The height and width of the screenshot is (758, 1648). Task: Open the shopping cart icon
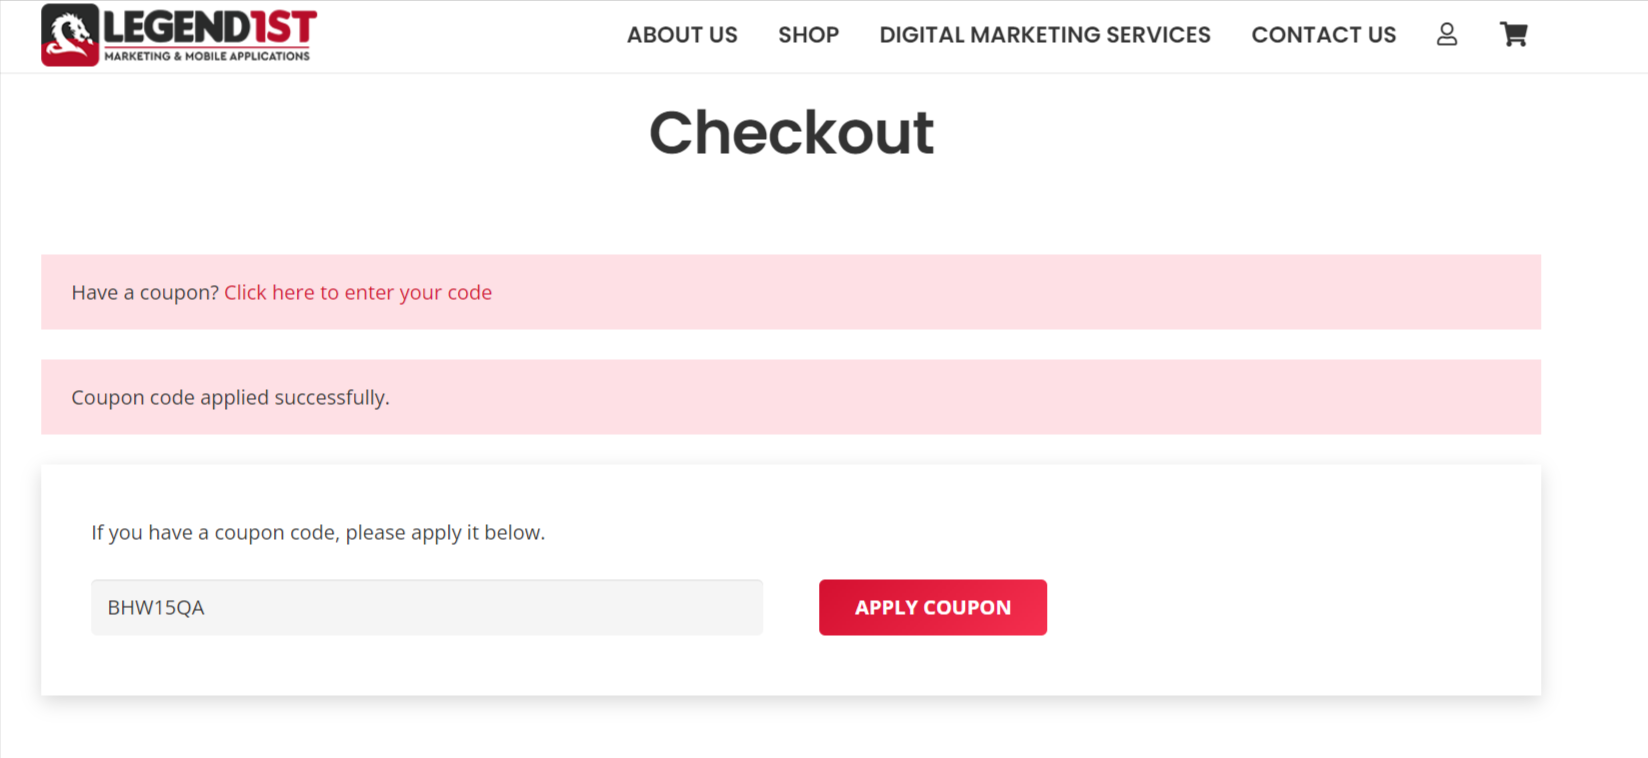1514,35
